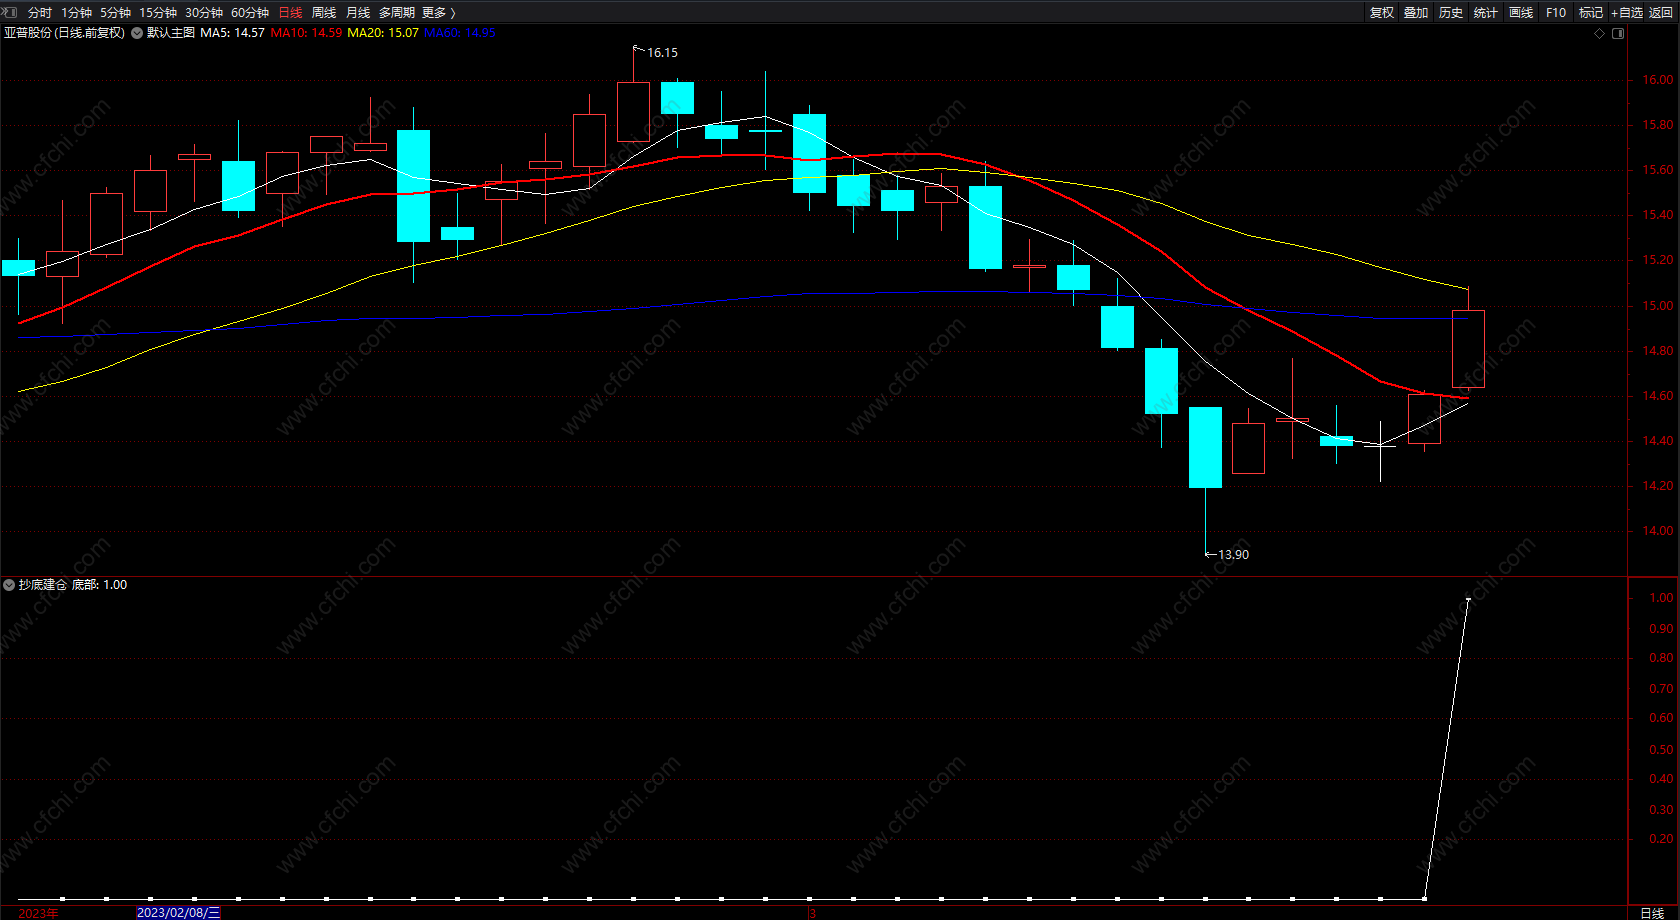Open the 更多 periods dropdown
1680x920 pixels.
click(439, 12)
